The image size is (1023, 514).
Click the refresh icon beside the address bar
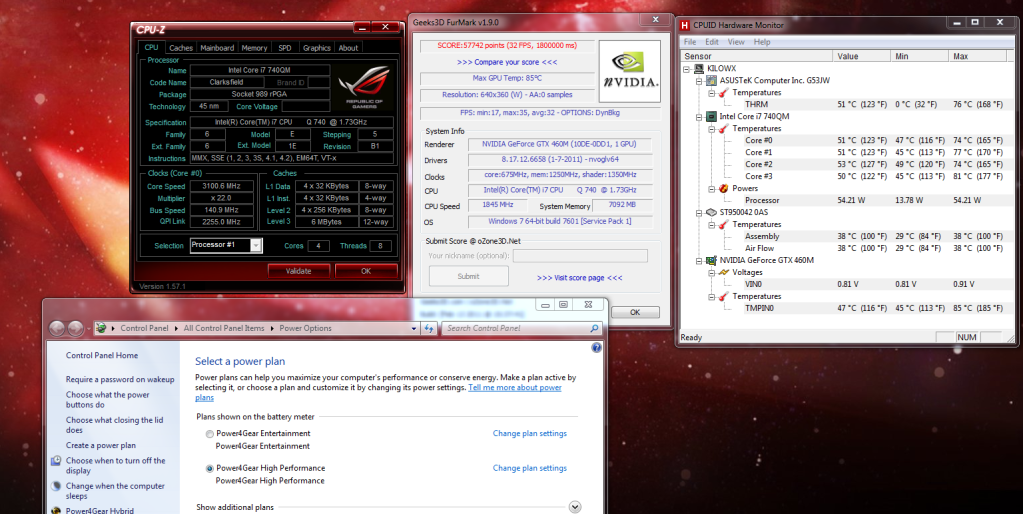coord(428,328)
